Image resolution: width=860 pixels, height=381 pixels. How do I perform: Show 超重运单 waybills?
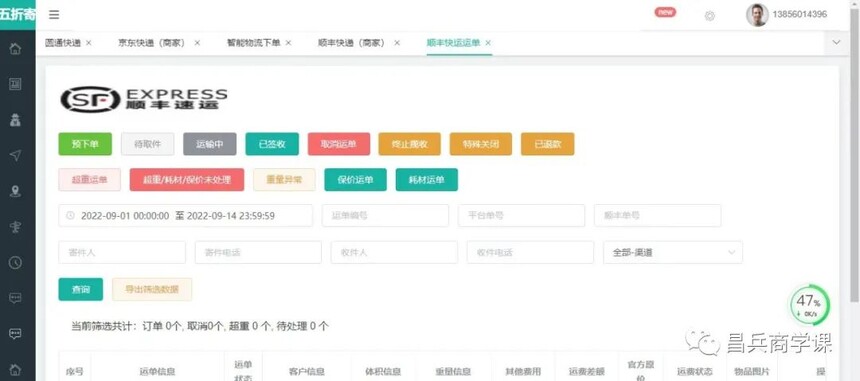(x=89, y=180)
